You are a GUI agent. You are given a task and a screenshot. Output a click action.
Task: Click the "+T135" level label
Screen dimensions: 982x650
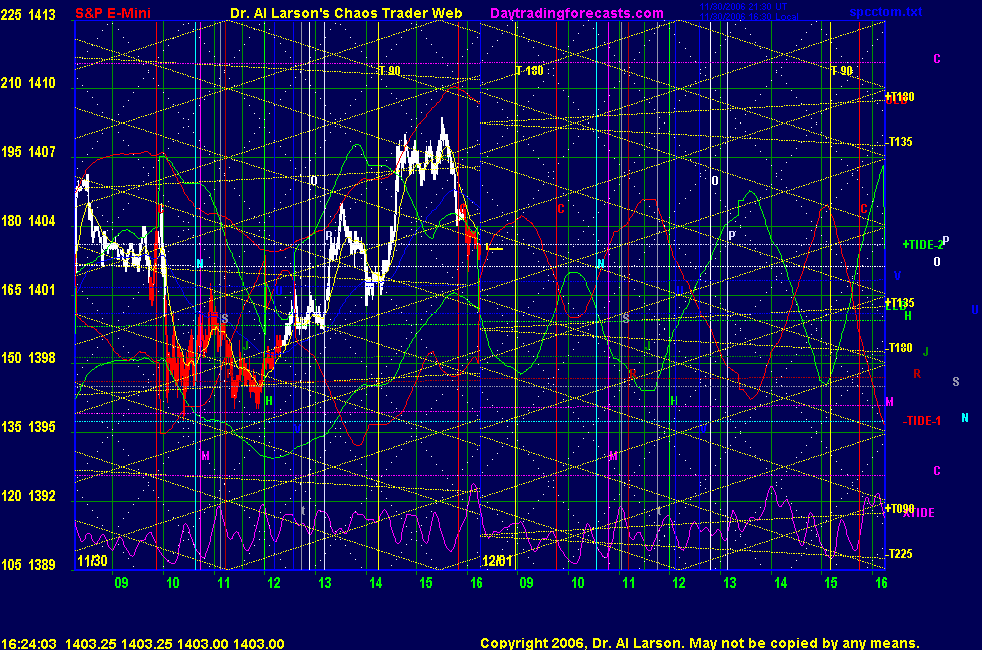[900, 302]
